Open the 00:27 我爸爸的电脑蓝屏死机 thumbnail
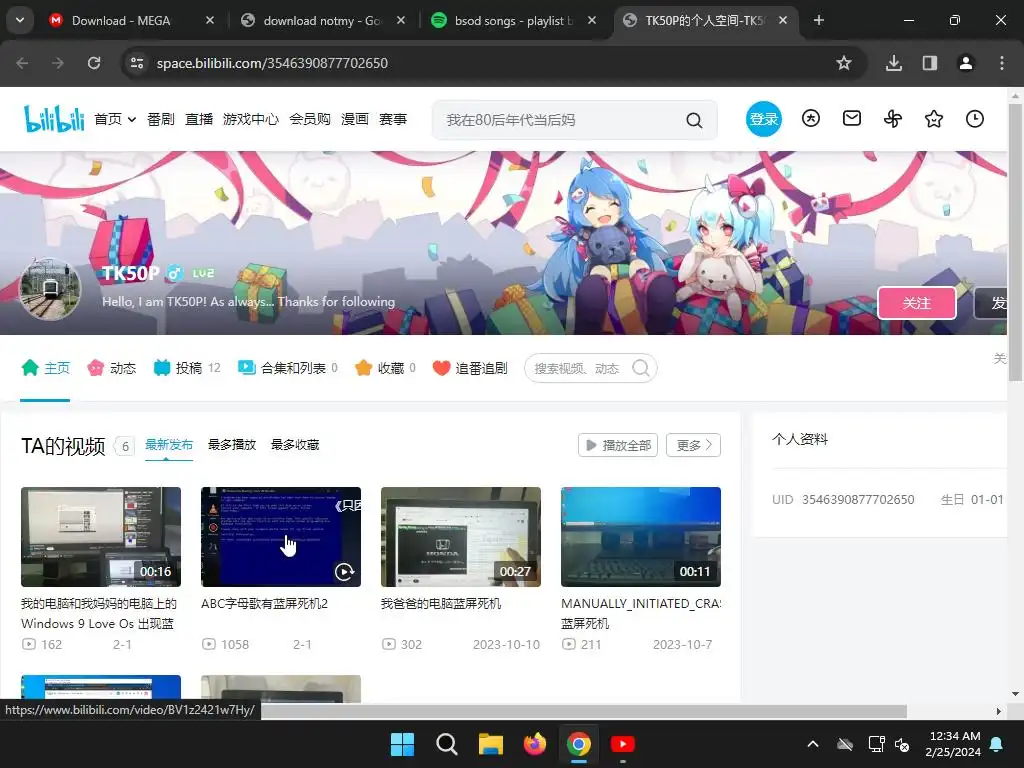The width and height of the screenshot is (1024, 768). tap(460, 537)
